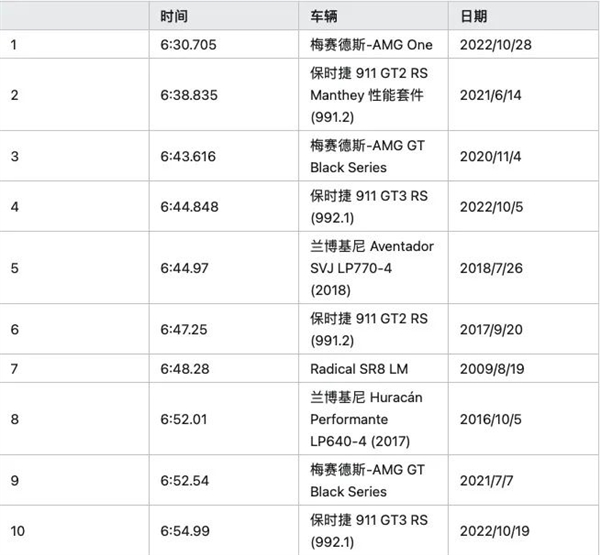The width and height of the screenshot is (600, 555).
Task: Click the 车辆 column header
Action: [325, 17]
